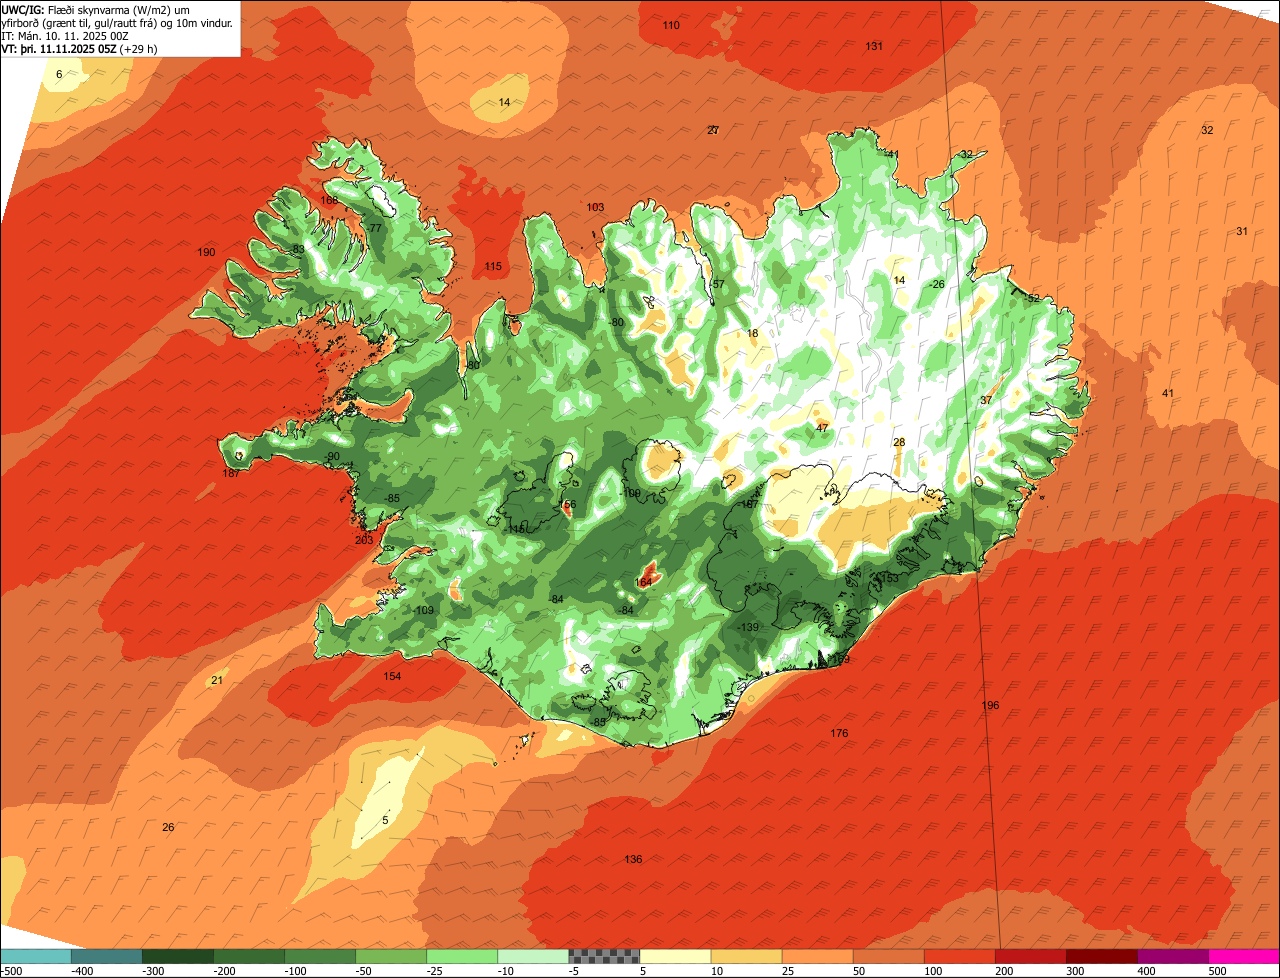Select the legend swatch between 50 and 100
Image resolution: width=1280 pixels, height=978 pixels.
[x=888, y=956]
